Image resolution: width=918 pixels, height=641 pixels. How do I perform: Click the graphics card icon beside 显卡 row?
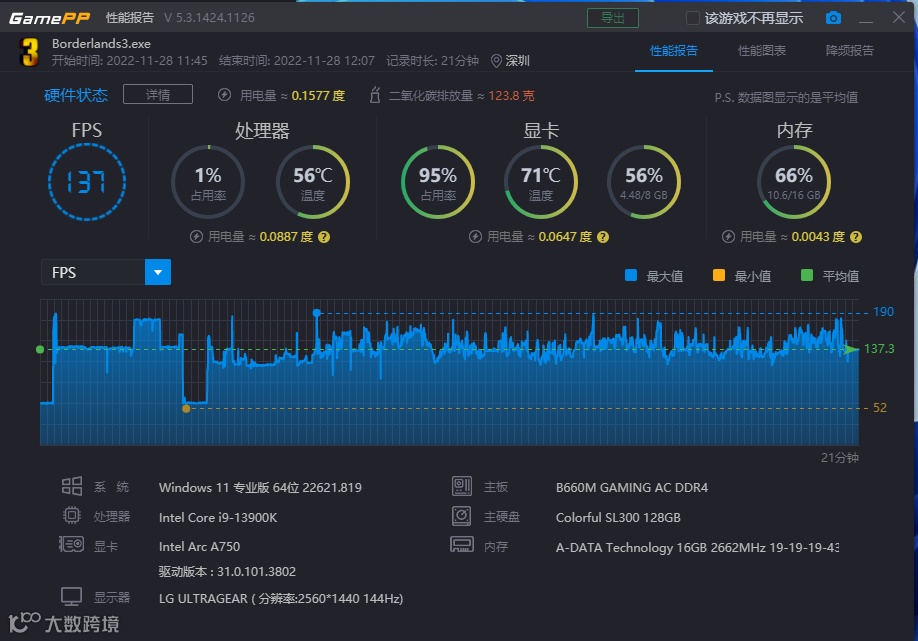click(x=71, y=545)
